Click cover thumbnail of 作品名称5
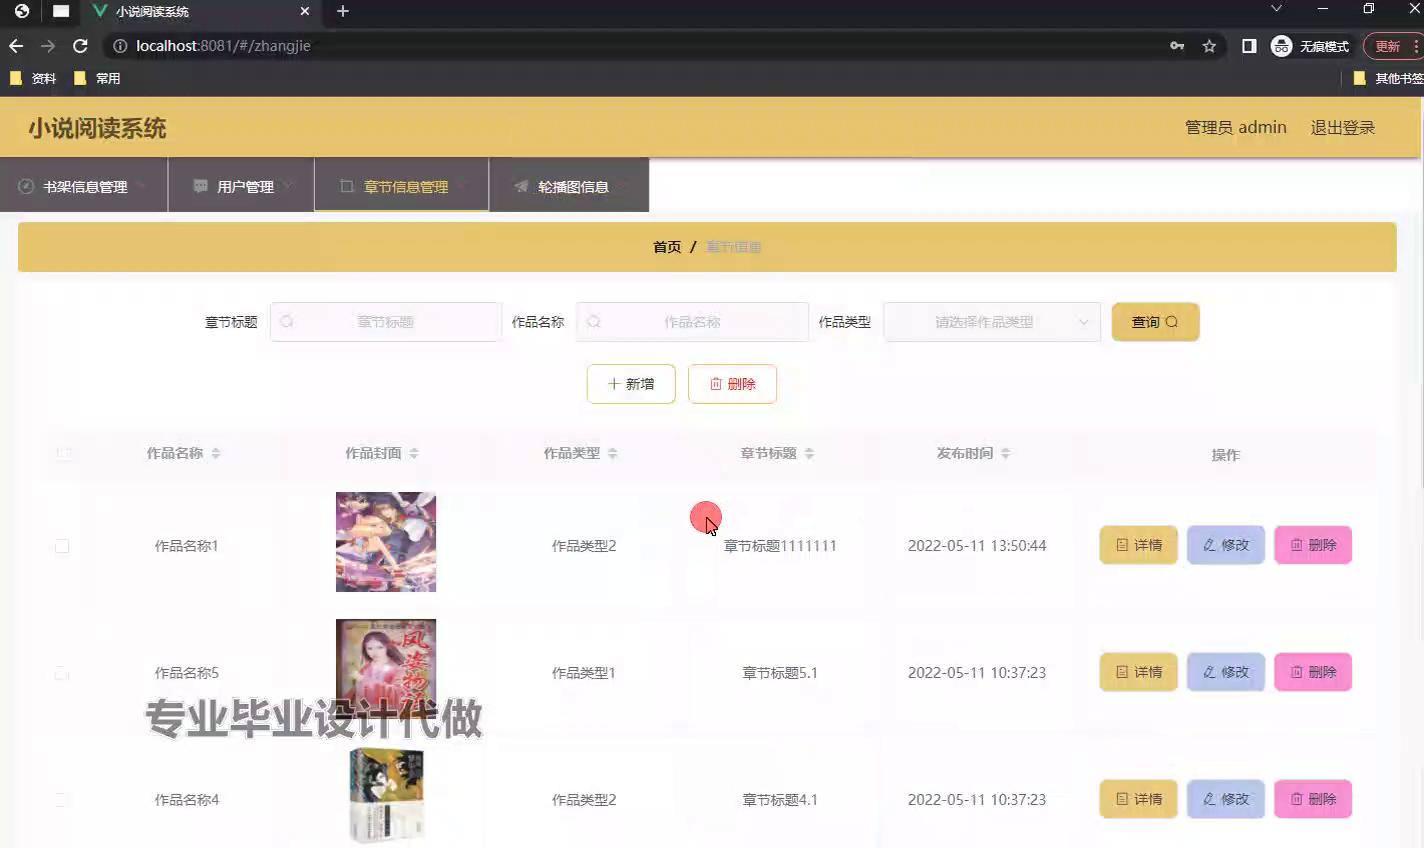Image resolution: width=1424 pixels, height=848 pixels. click(x=386, y=669)
